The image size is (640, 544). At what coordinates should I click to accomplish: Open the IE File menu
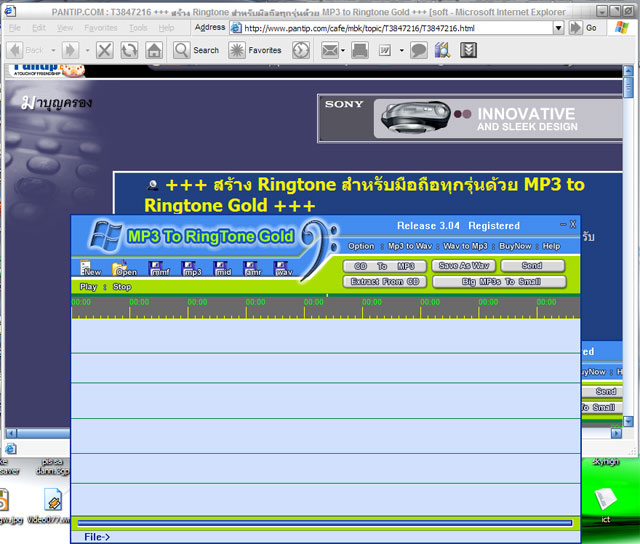click(15, 28)
